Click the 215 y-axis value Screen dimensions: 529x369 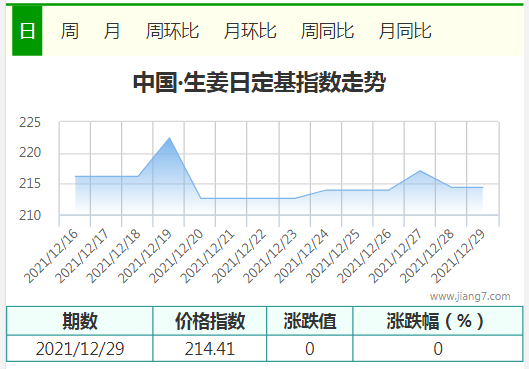(x=30, y=183)
